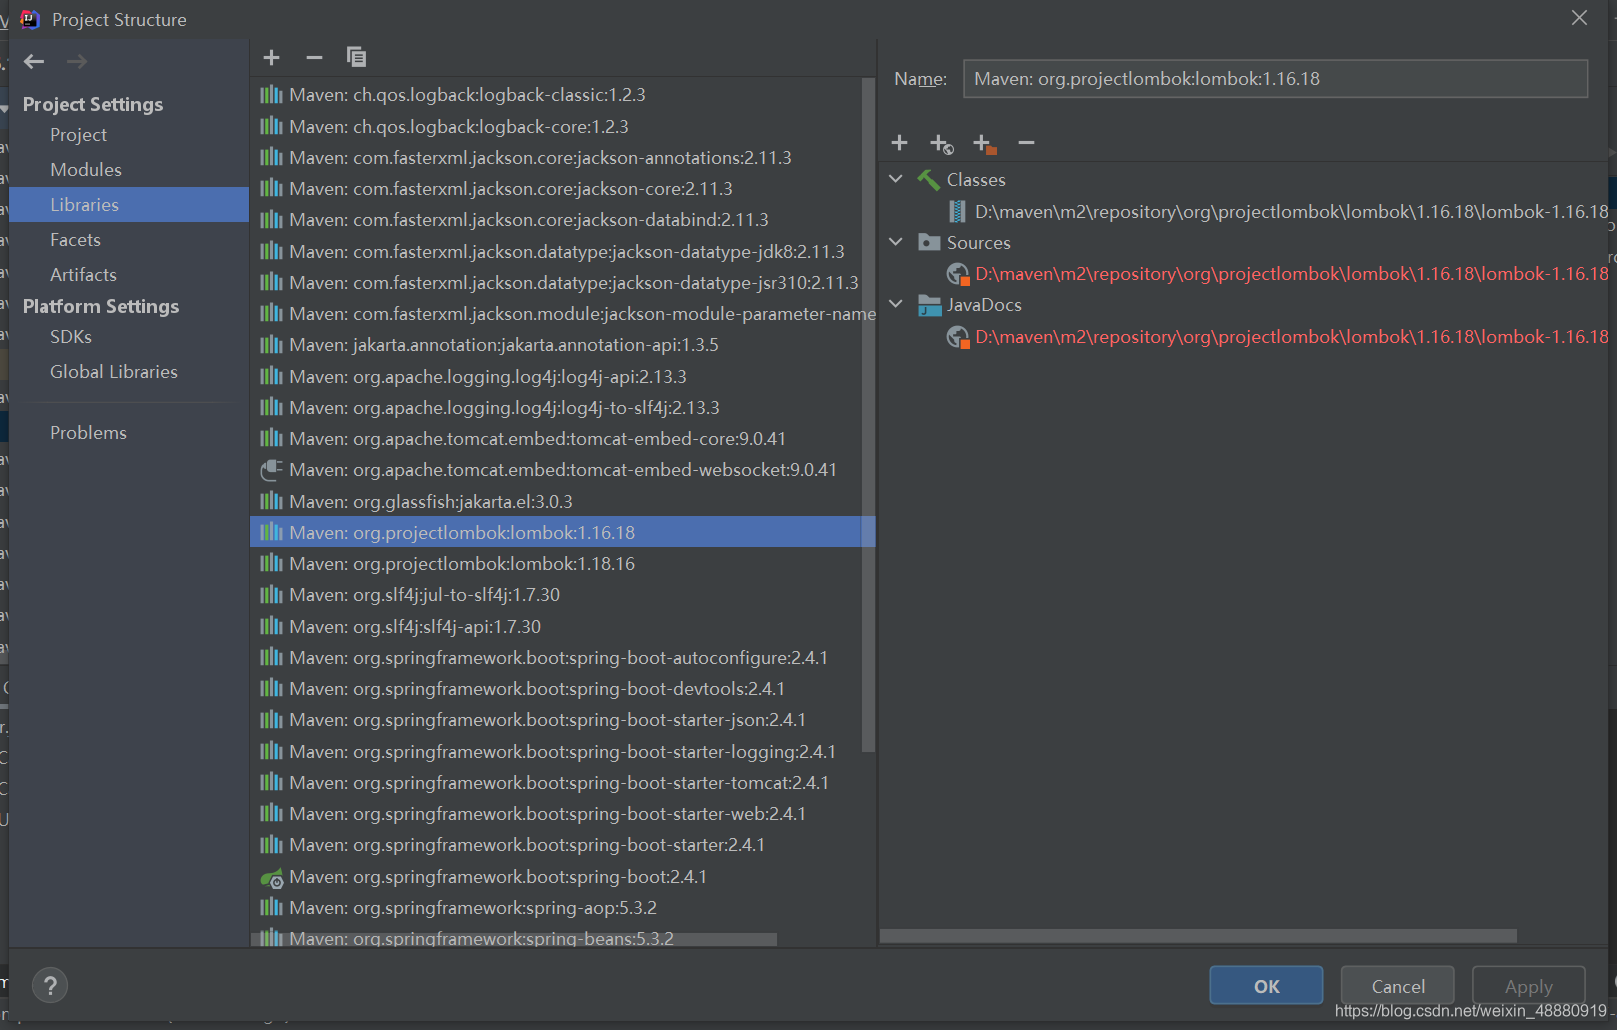Select jackson-datatype-jsr310 library
Viewport: 1617px width, 1030px height.
pyautogui.click(x=562, y=283)
